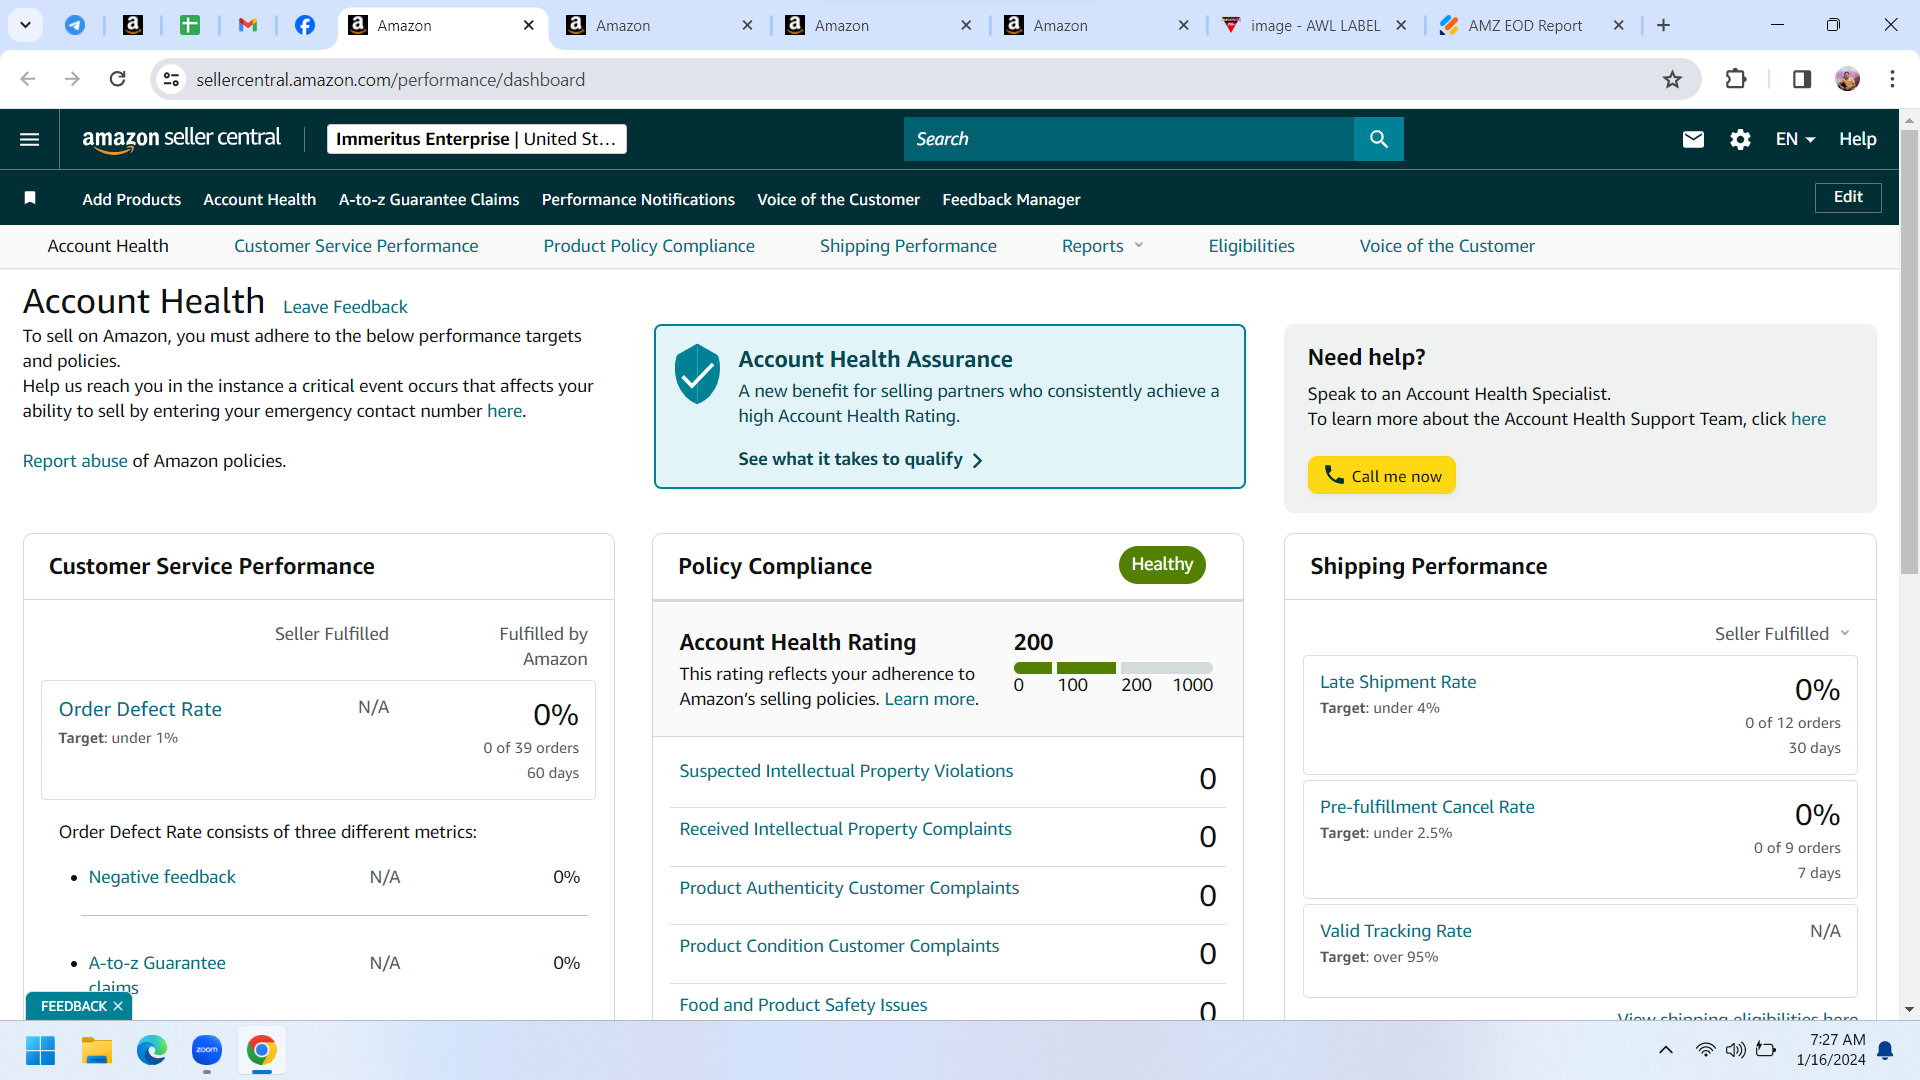Open the green plus pinned tab
The width and height of the screenshot is (1920, 1080).
(190, 25)
